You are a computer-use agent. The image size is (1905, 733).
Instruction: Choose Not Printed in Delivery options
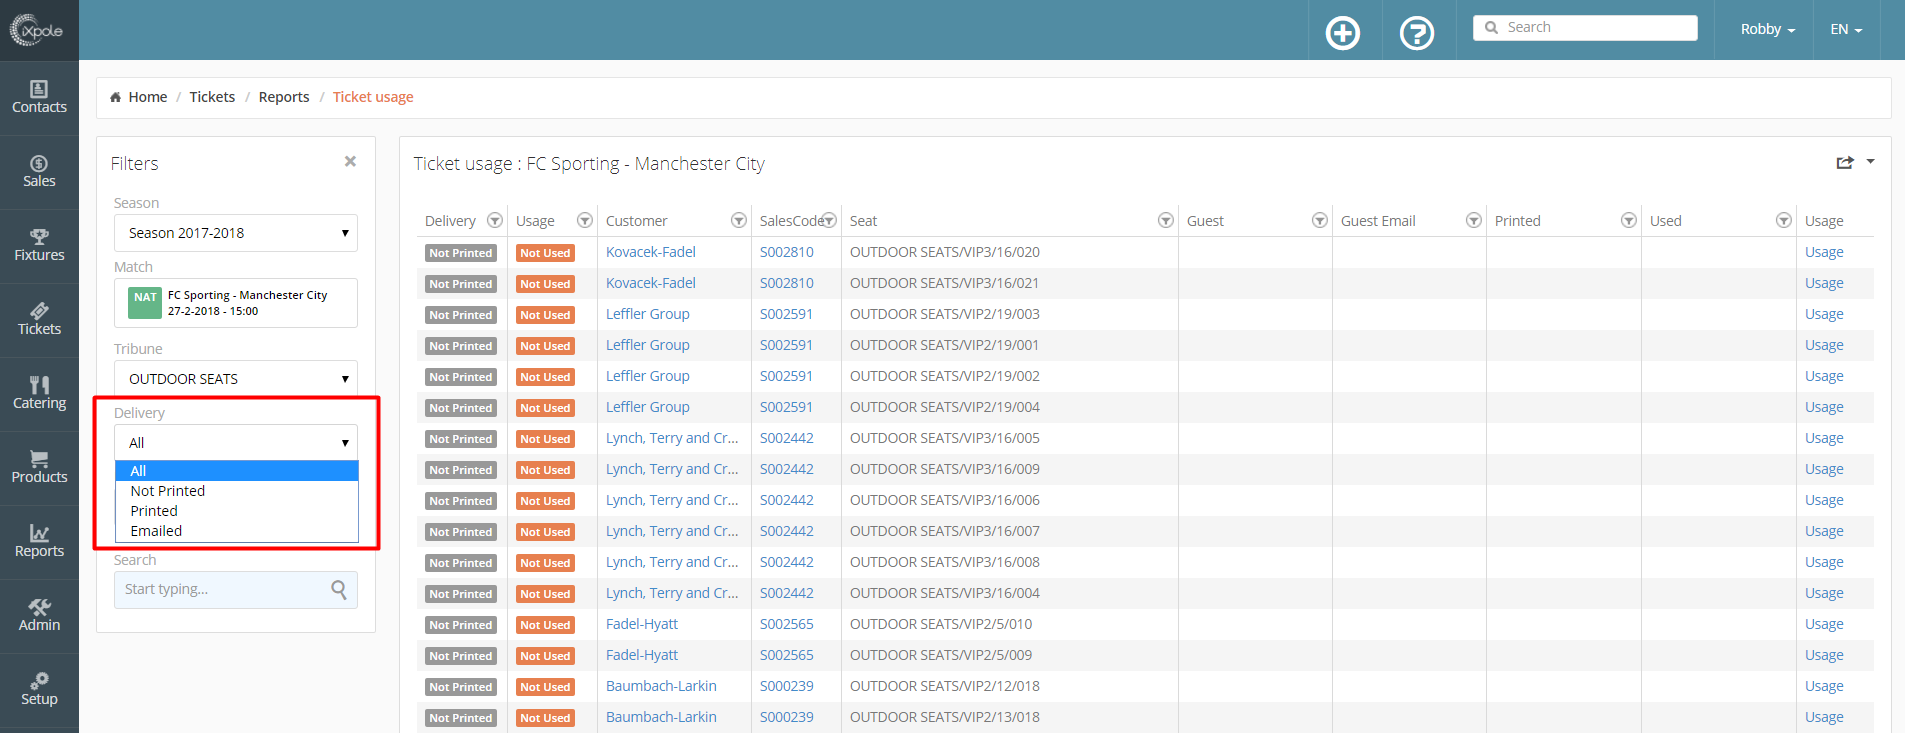(237, 491)
